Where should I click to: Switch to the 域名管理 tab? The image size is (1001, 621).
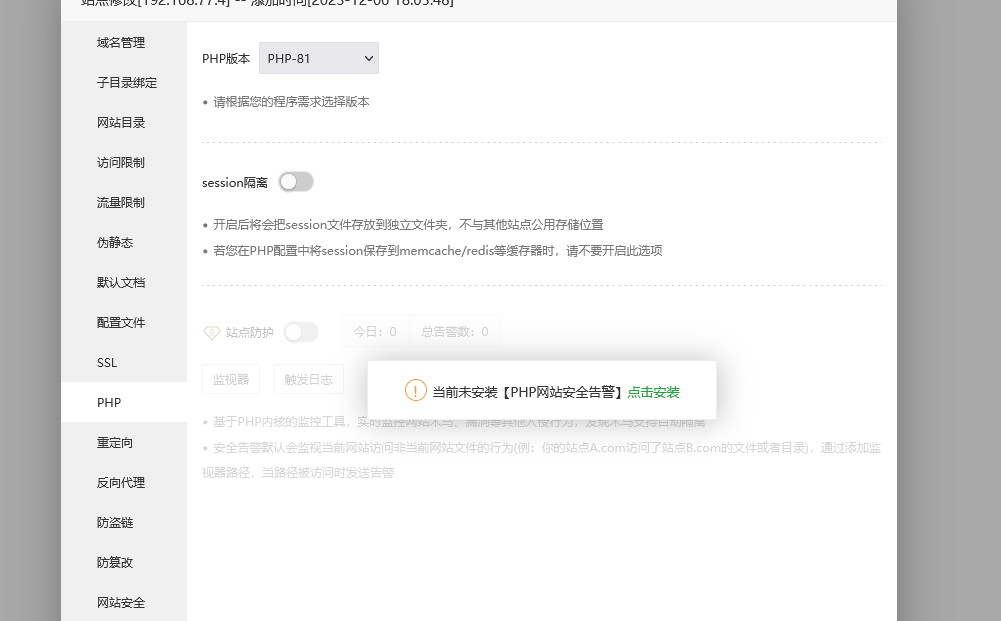coord(121,43)
